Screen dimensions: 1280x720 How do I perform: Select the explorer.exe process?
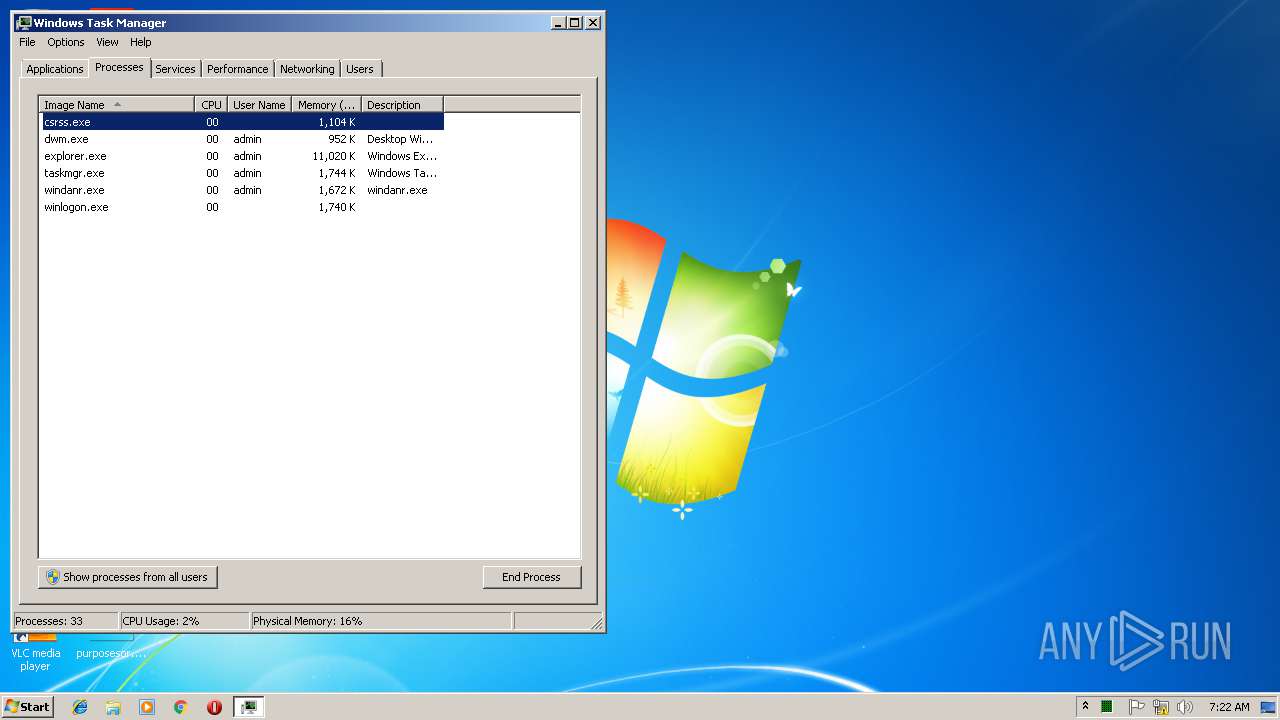pos(75,156)
